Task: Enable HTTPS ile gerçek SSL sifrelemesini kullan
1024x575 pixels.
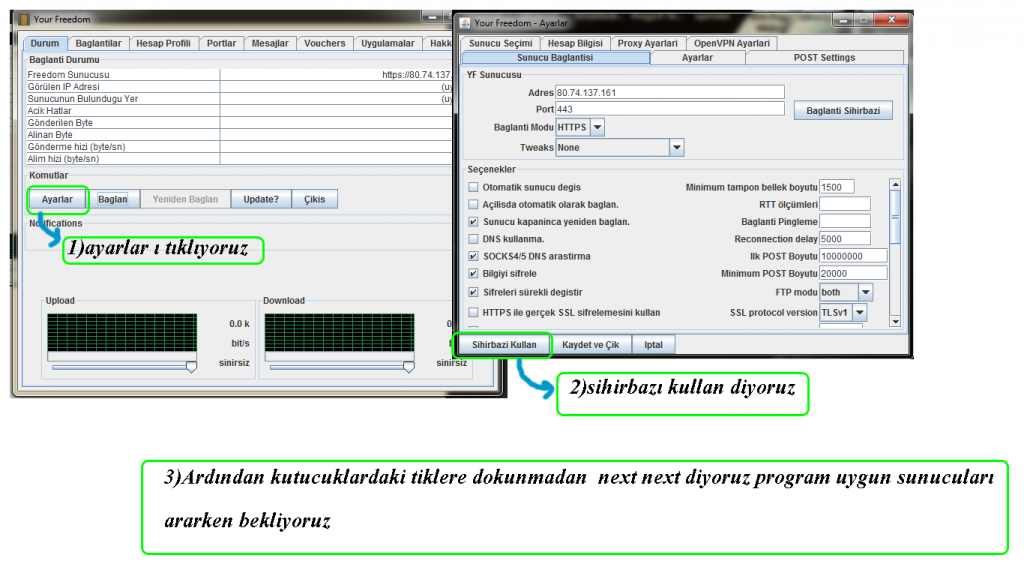Action: click(473, 312)
